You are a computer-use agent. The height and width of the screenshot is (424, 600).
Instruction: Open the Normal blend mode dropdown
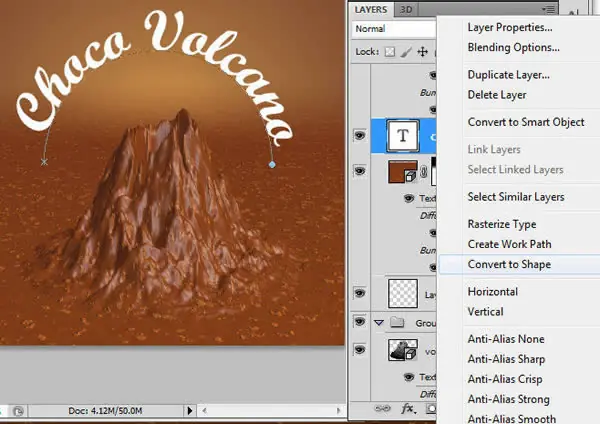(x=394, y=29)
